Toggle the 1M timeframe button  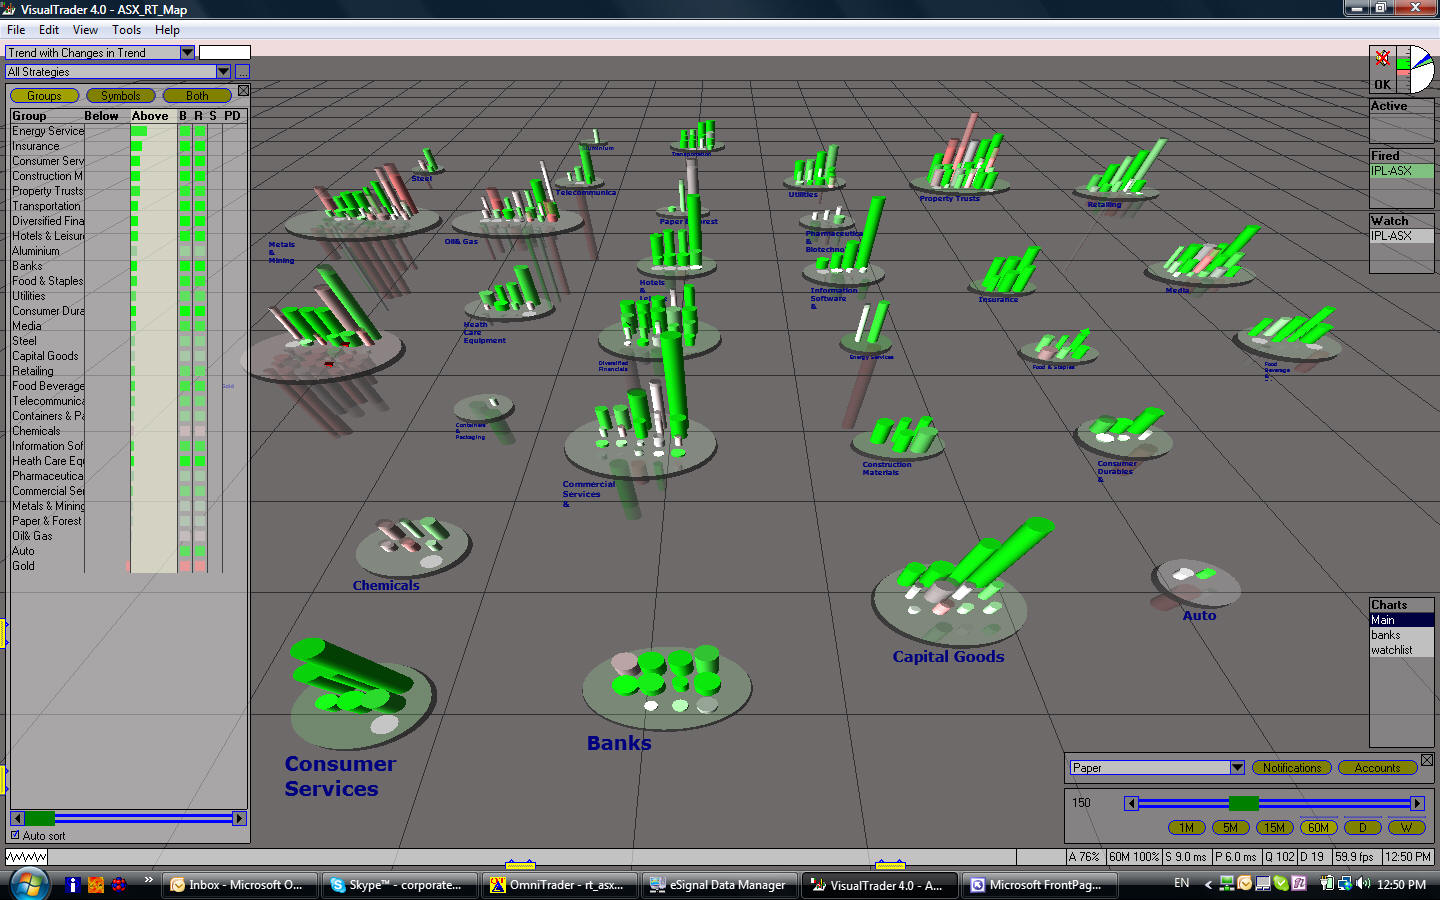(1186, 828)
